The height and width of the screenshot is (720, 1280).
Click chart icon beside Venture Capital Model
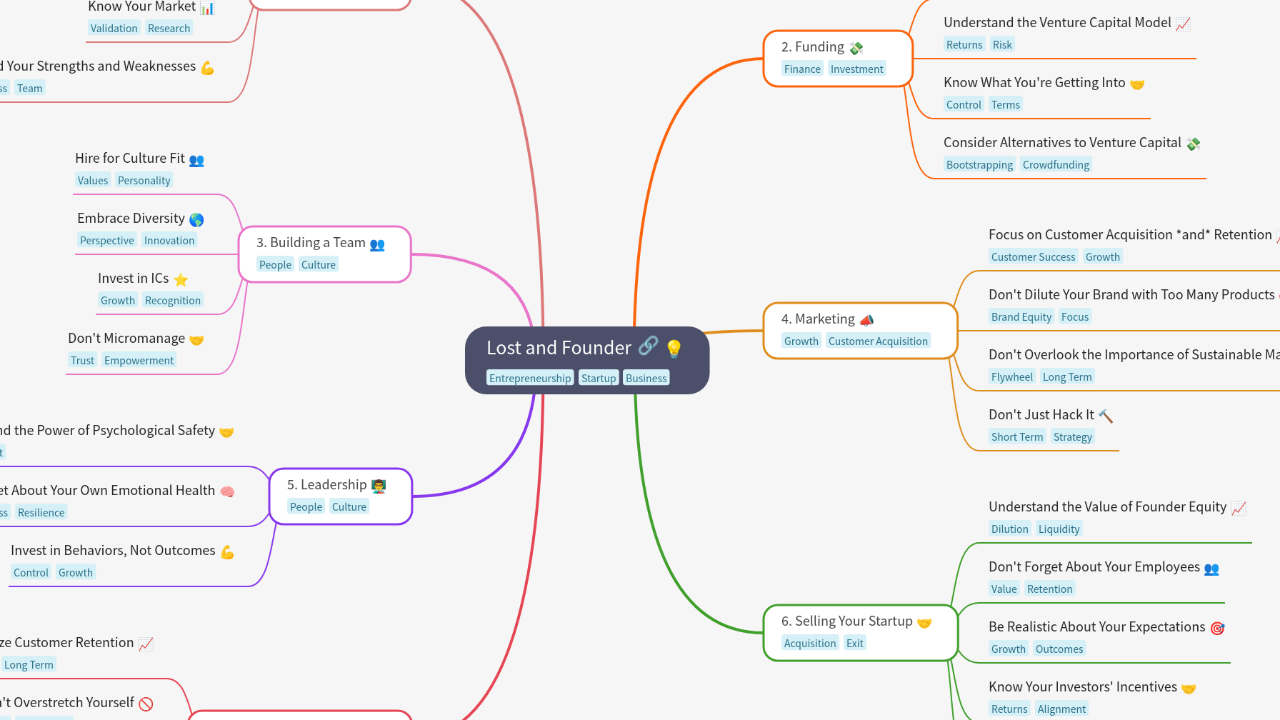pos(1183,23)
